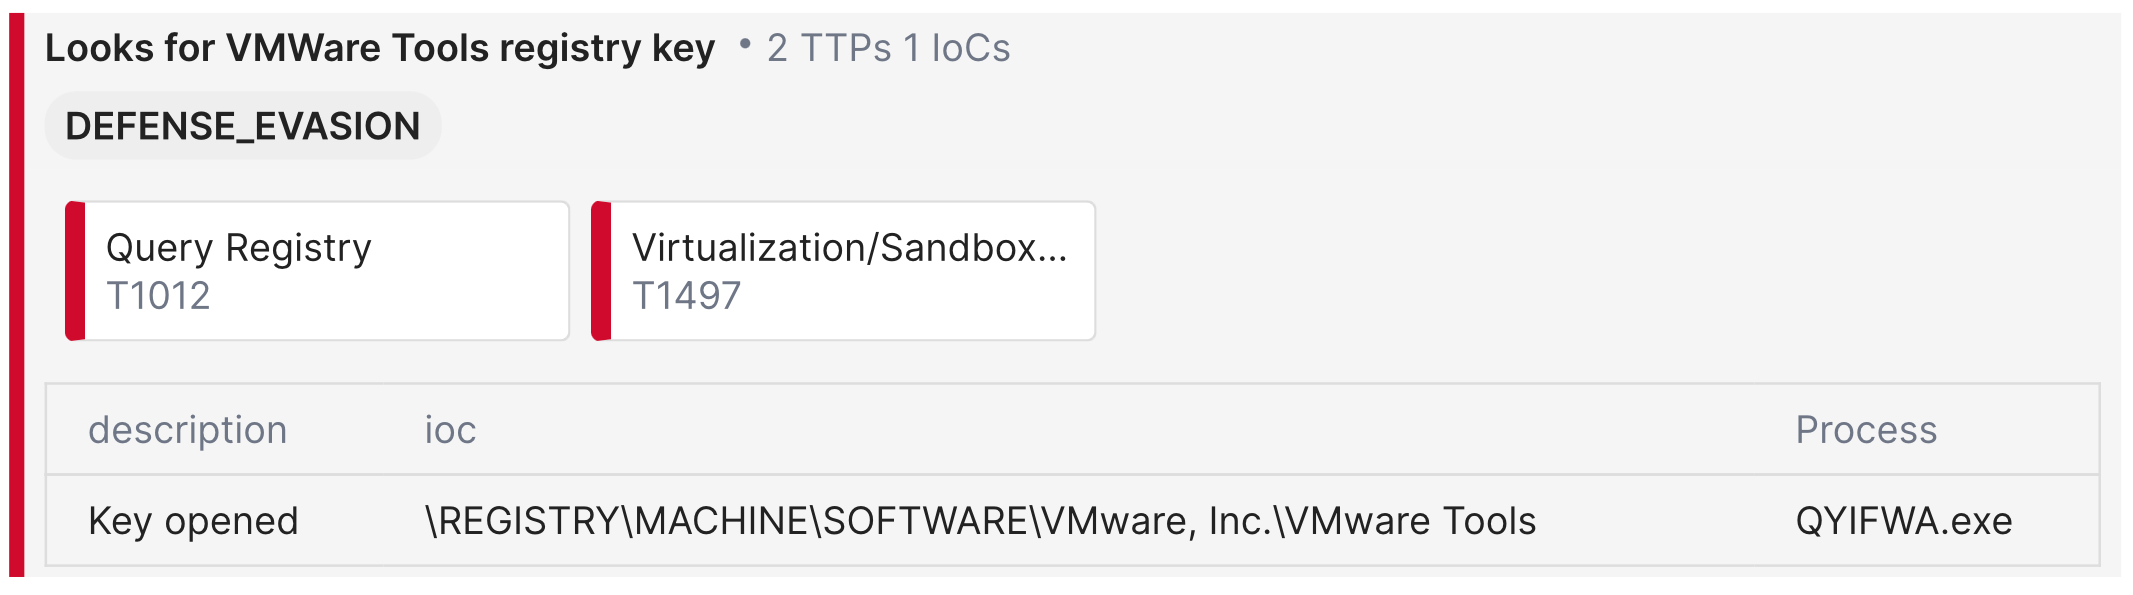
Task: Click the red severity stripe at panel's left edge
Action: click(x=16, y=295)
